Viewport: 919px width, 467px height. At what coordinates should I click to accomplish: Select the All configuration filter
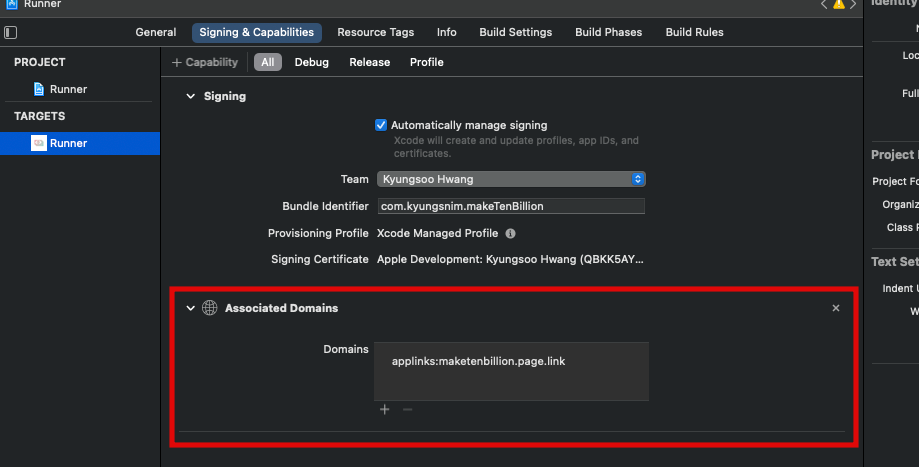[268, 62]
